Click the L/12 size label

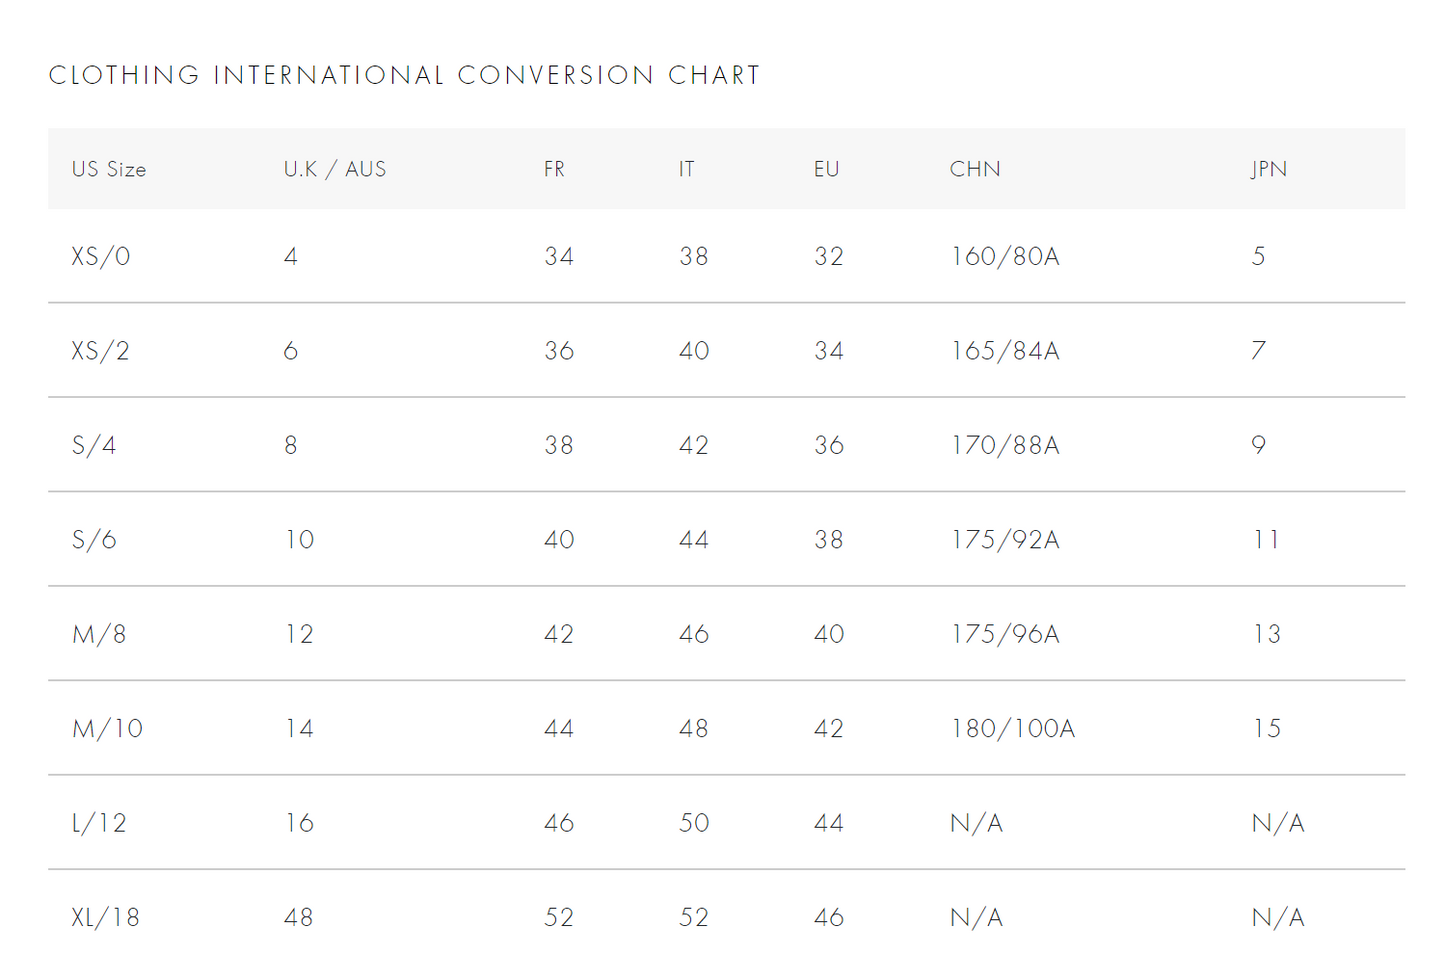tap(99, 823)
